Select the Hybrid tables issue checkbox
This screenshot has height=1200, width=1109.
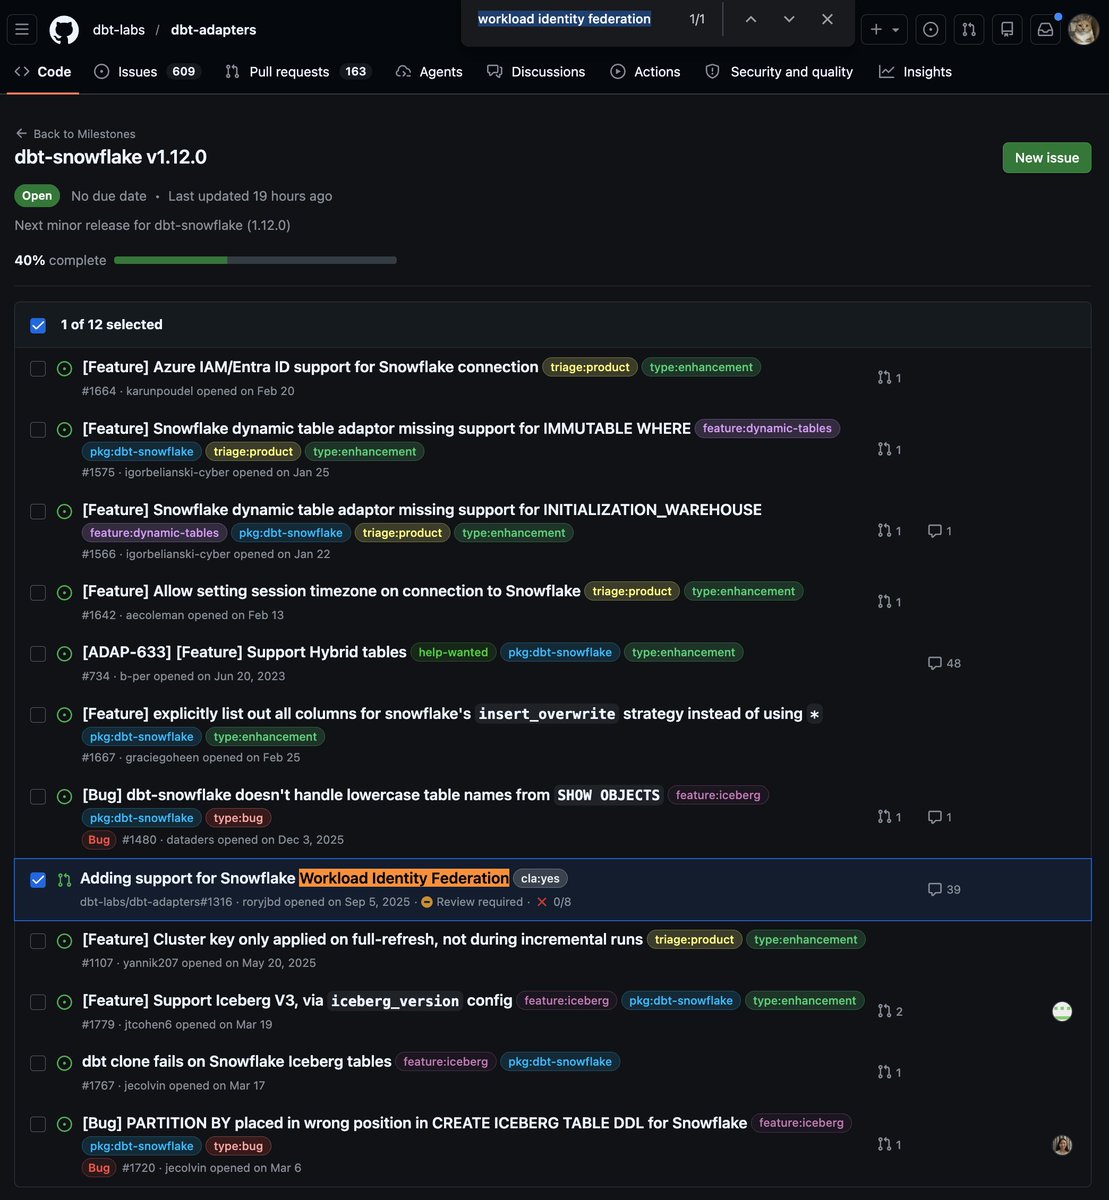tap(38, 653)
